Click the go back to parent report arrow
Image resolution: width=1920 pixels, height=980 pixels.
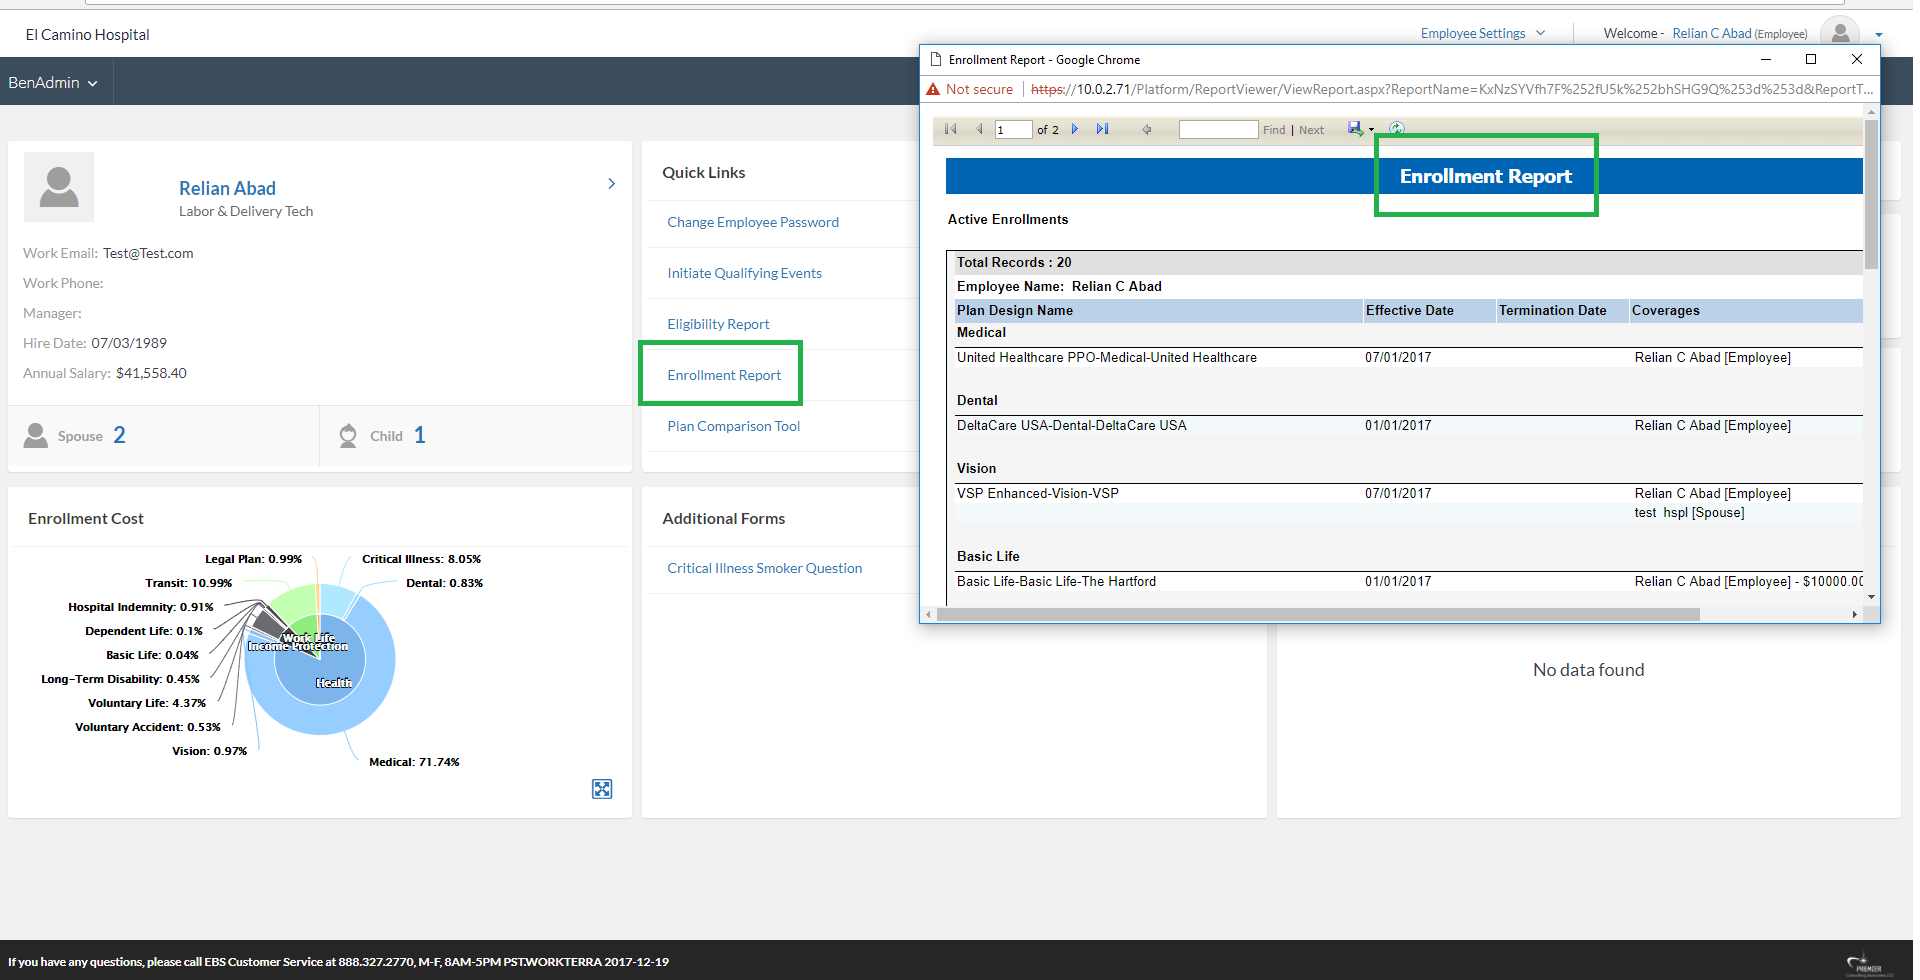[x=1147, y=129]
